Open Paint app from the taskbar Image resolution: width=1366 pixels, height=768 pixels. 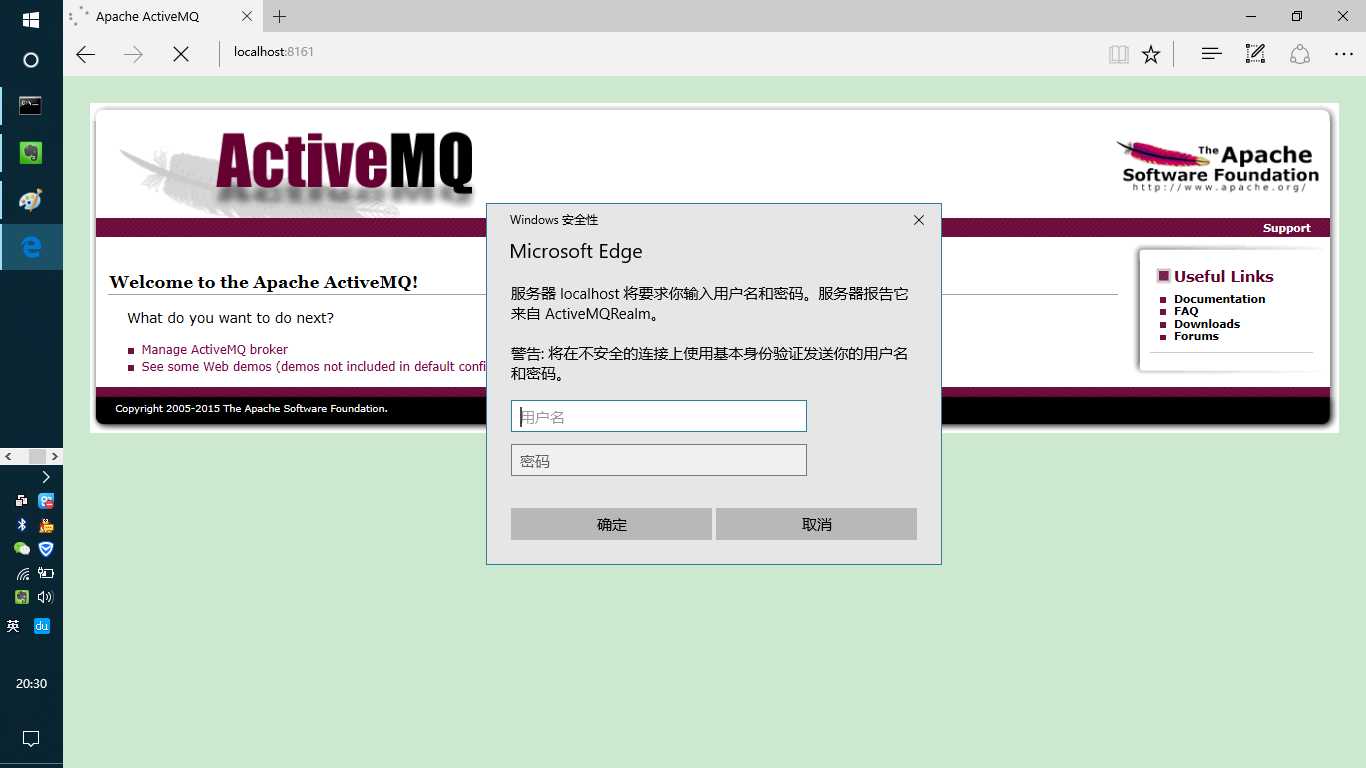tap(31, 200)
